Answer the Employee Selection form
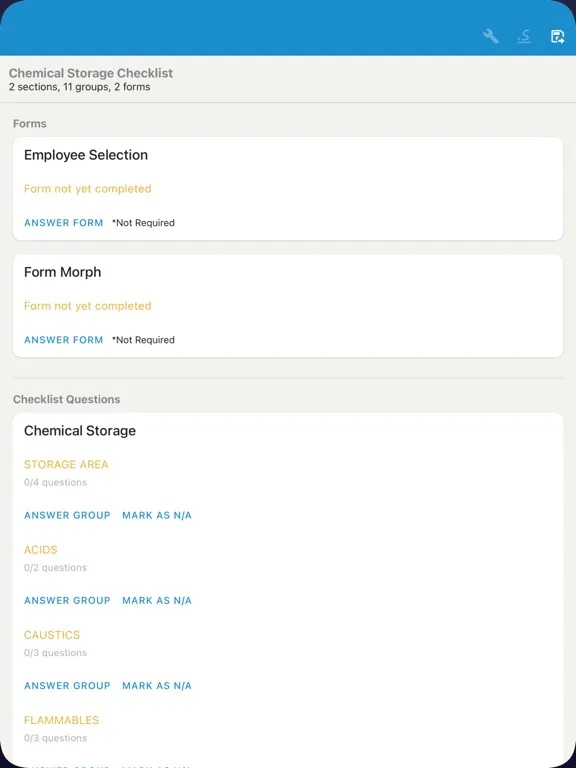Viewport: 576px width, 768px height. (64, 223)
